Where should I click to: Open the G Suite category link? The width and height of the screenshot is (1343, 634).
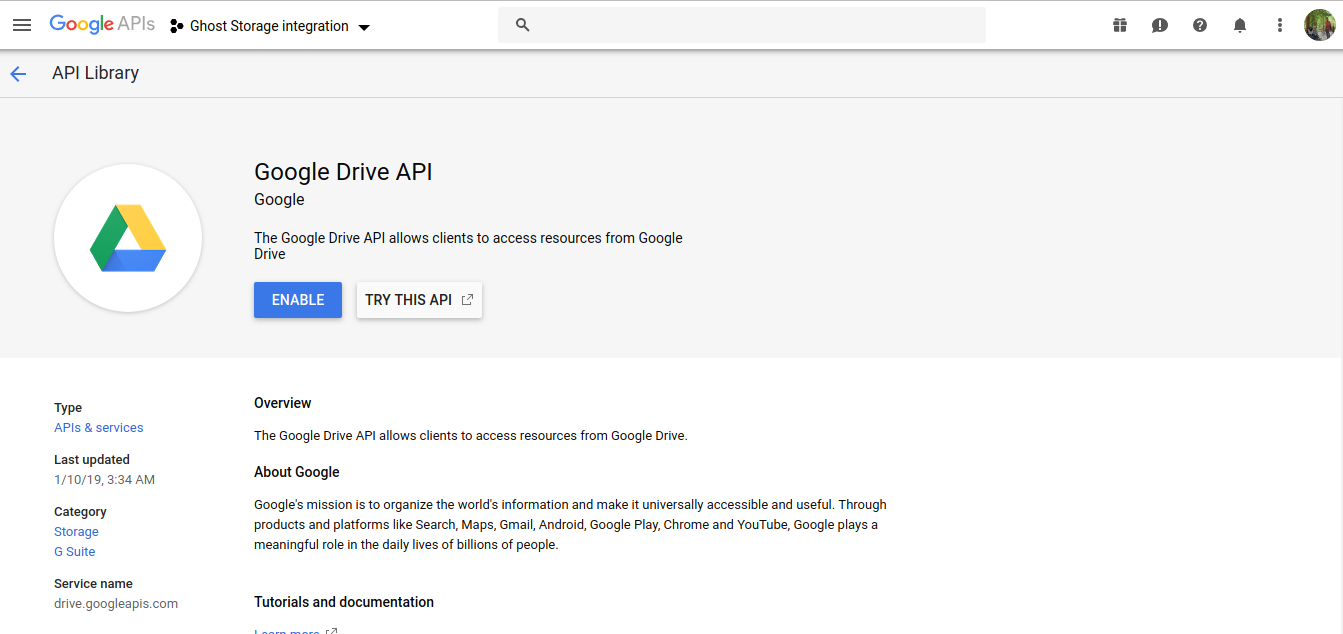75,552
